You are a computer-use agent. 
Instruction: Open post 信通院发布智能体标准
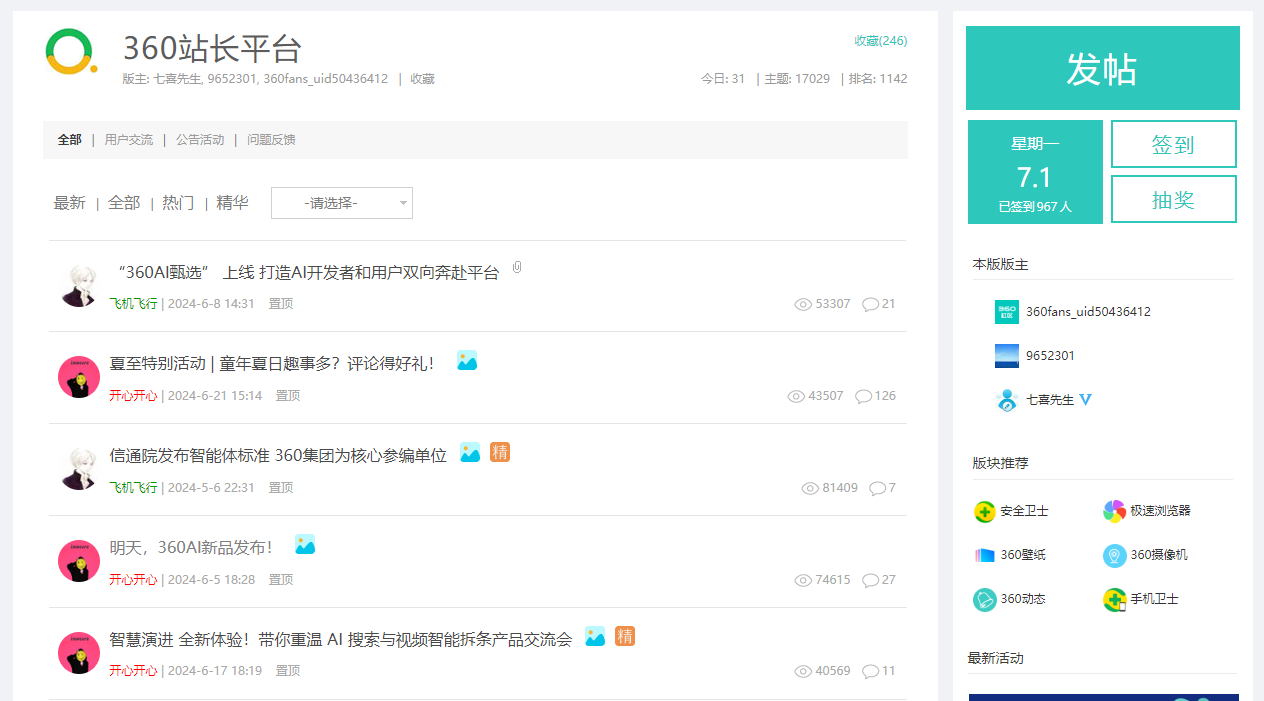point(278,456)
